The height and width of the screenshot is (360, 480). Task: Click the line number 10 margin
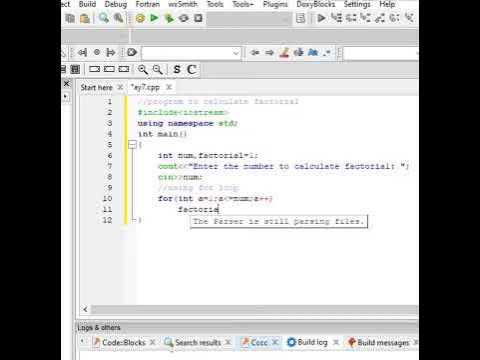pos(107,199)
